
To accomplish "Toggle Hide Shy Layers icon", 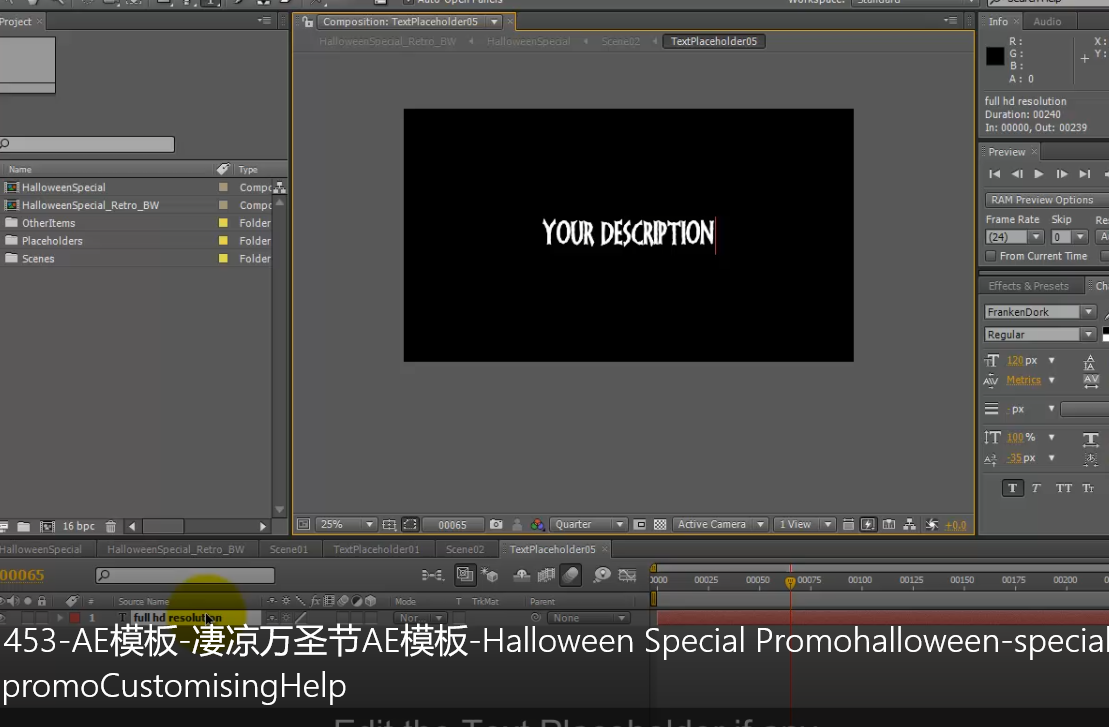I will point(521,575).
